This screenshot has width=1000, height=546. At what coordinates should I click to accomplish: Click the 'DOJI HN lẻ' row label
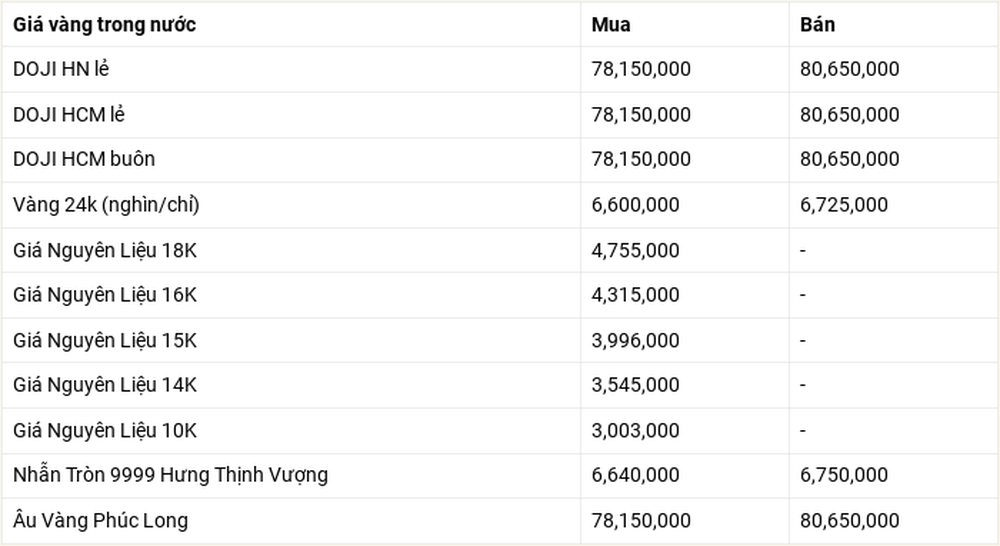61,68
